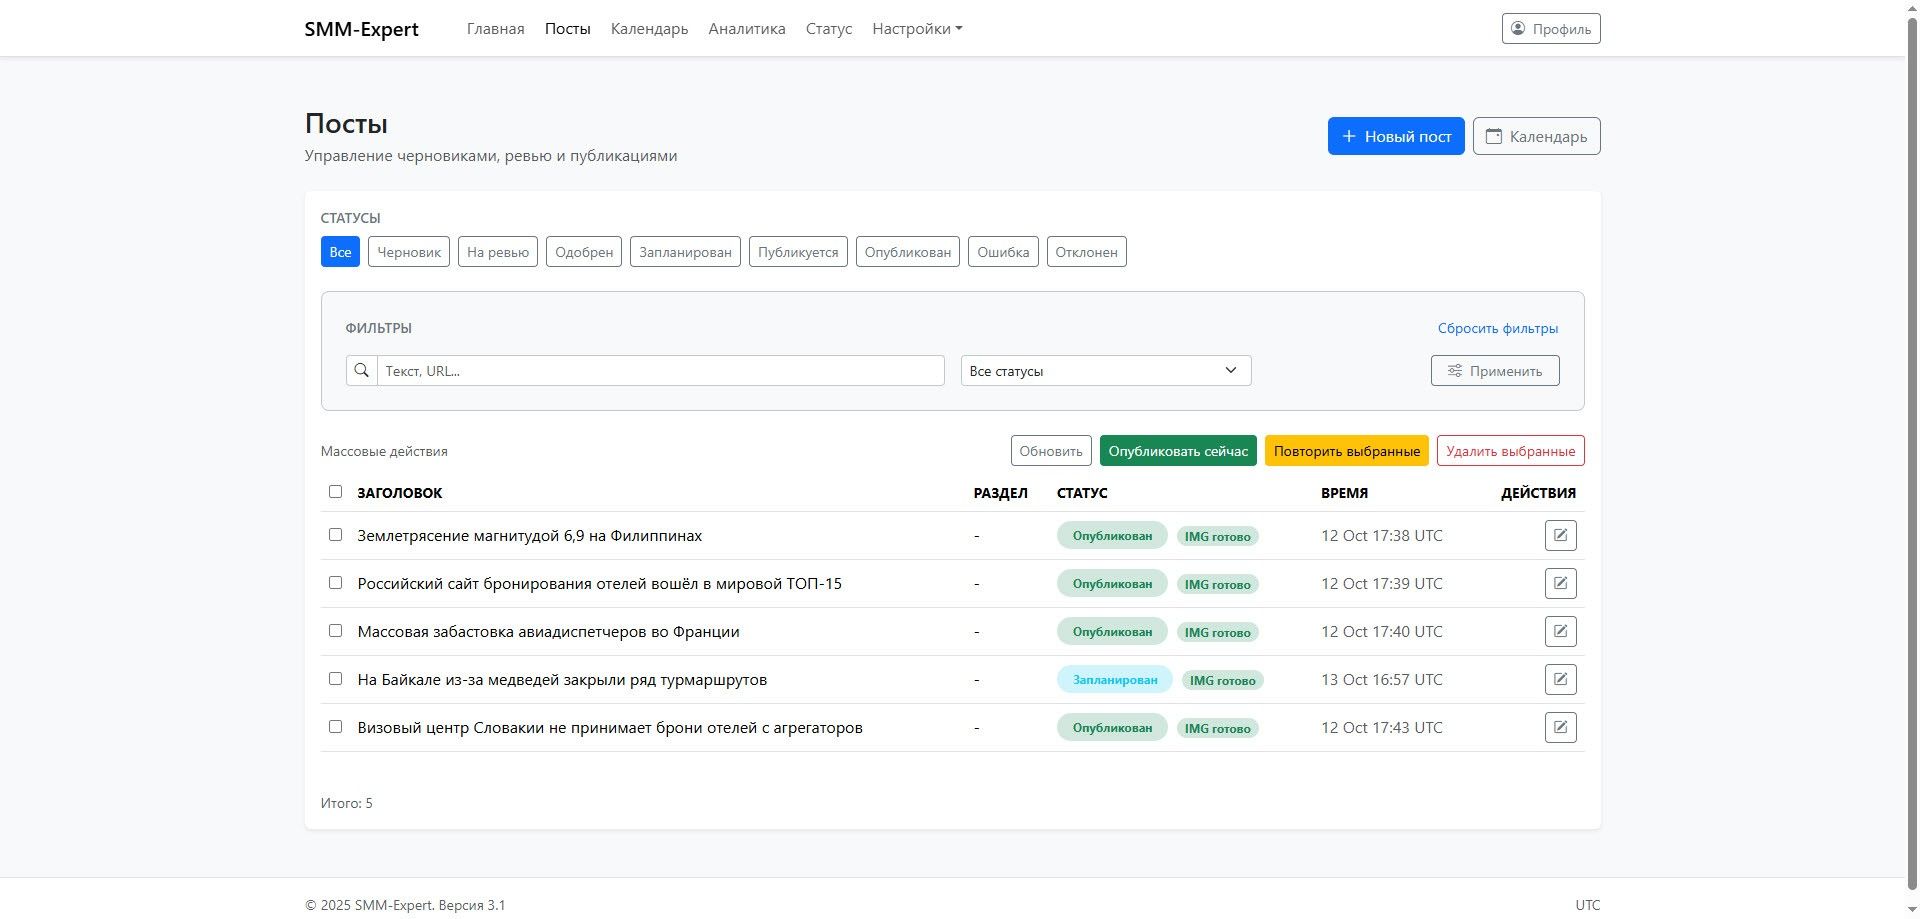Click the '13 Oct 16:57 UTC' time cell
This screenshot has height=919, width=1920.
coord(1382,680)
